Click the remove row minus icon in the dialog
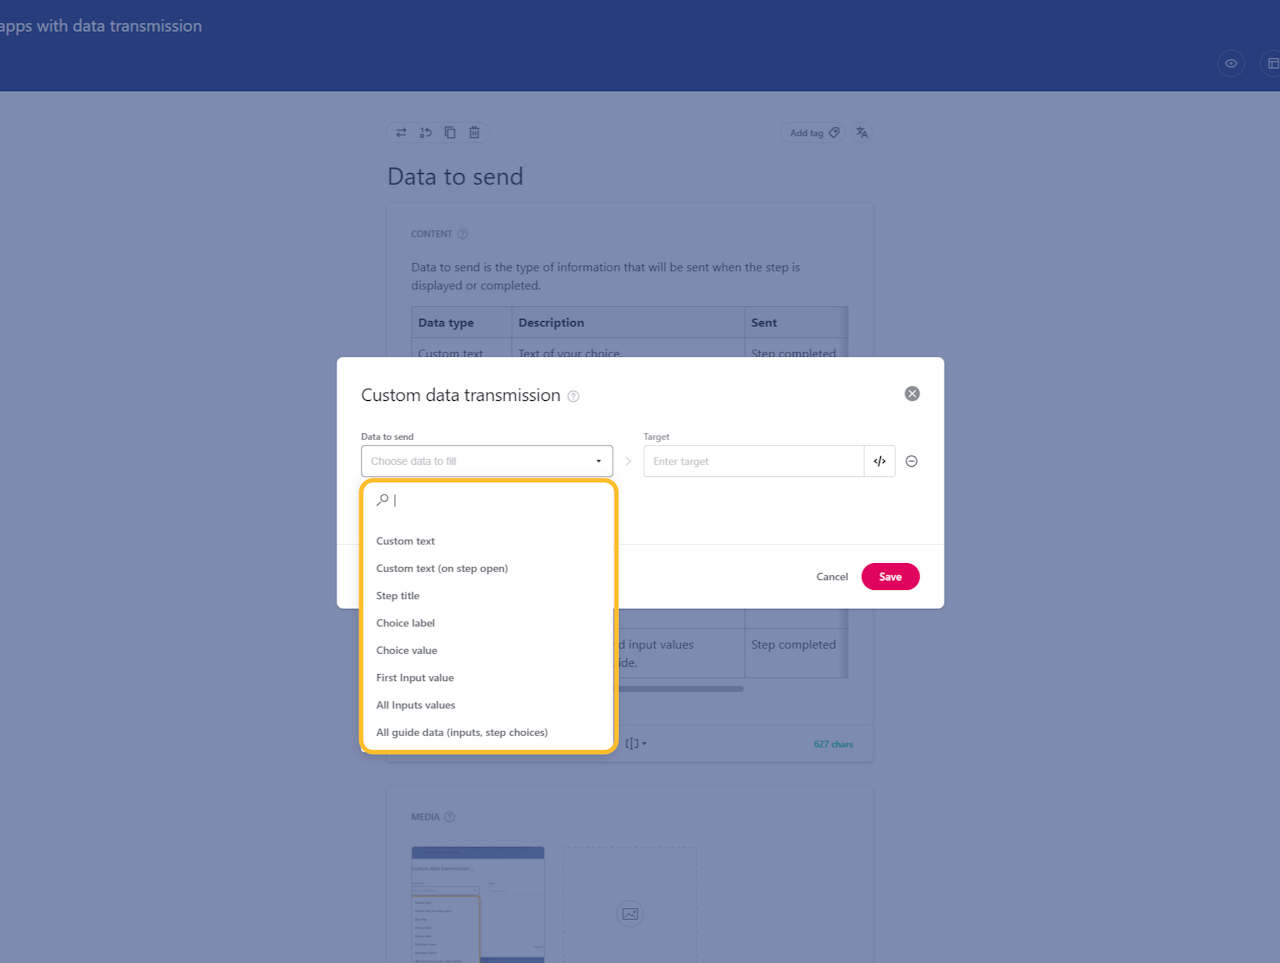Image resolution: width=1280 pixels, height=963 pixels. click(x=911, y=461)
